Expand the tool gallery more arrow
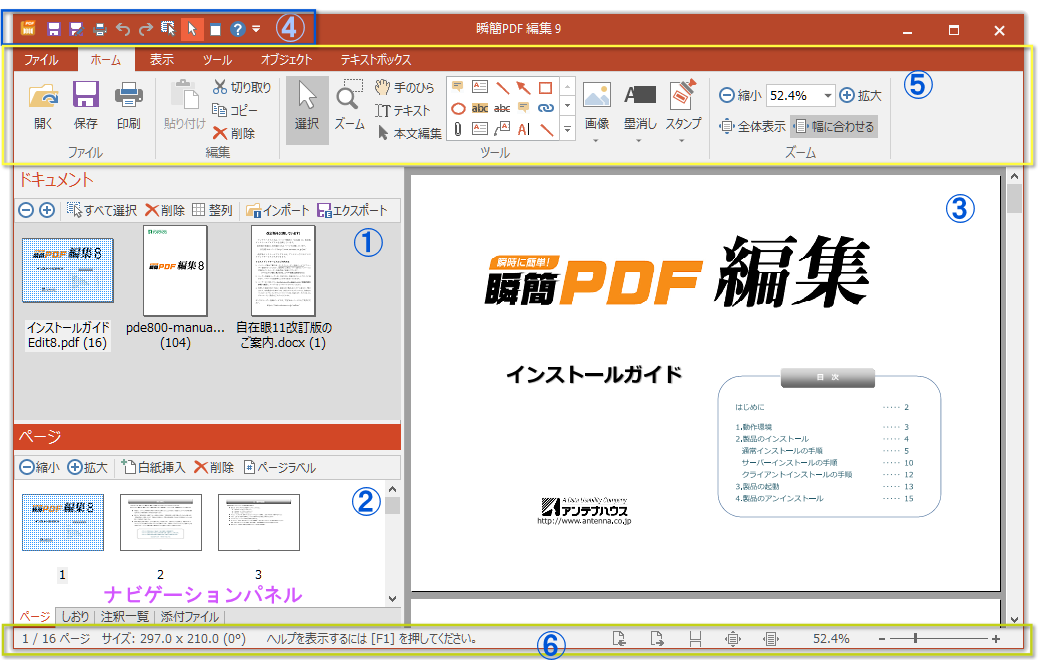This screenshot has width=1038, height=662. point(567,129)
